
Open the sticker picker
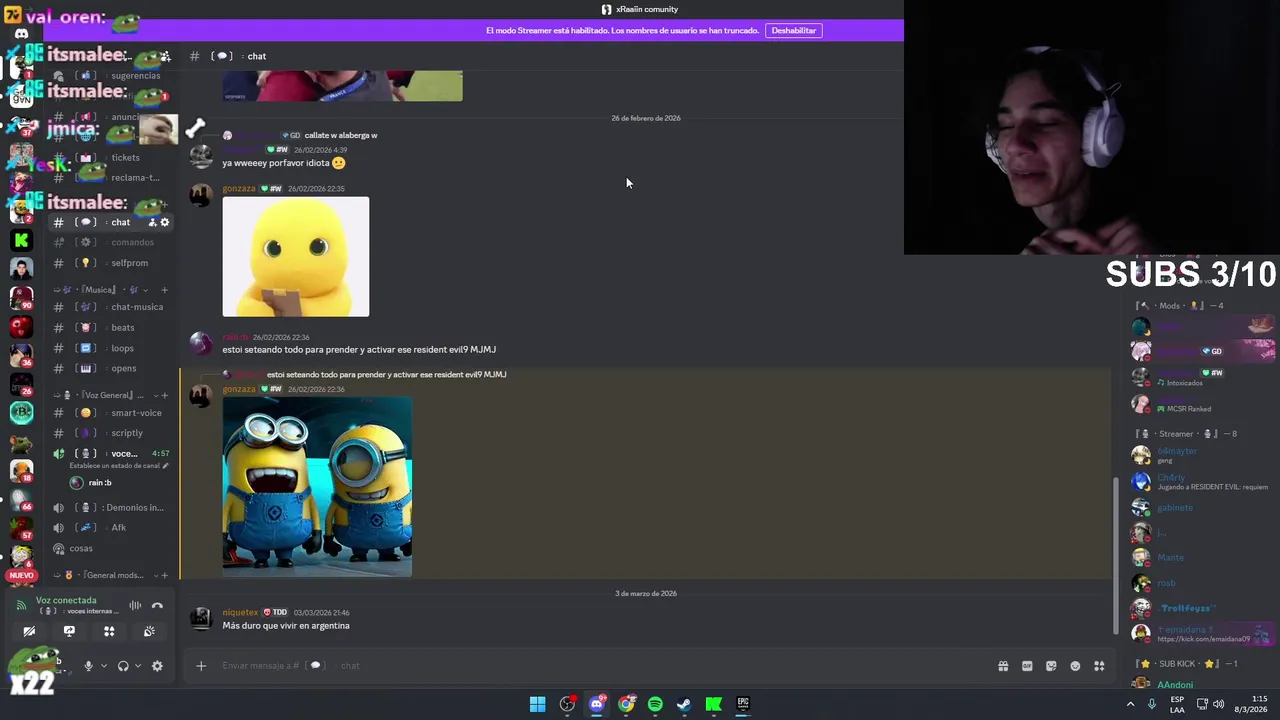click(x=1051, y=666)
